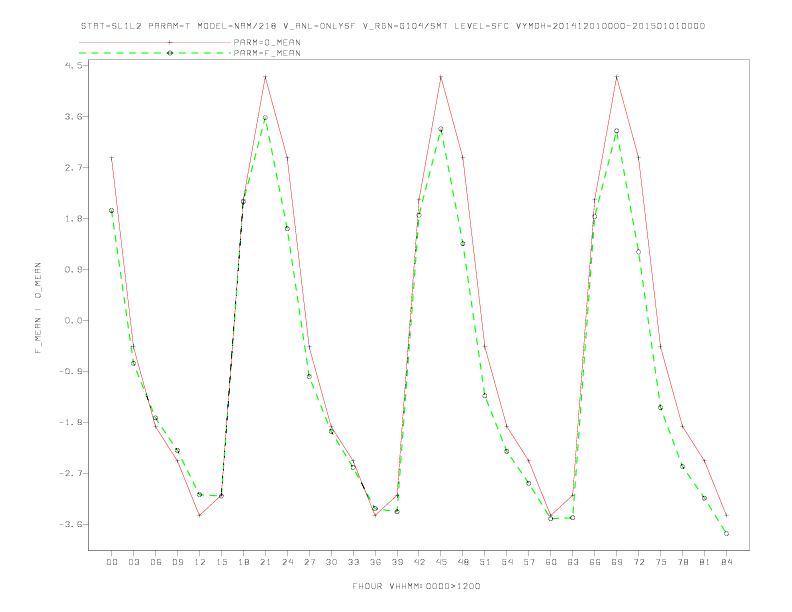The width and height of the screenshot is (792, 612).
Task: Click the 75 forecast hour tick label
Action: click(x=661, y=562)
